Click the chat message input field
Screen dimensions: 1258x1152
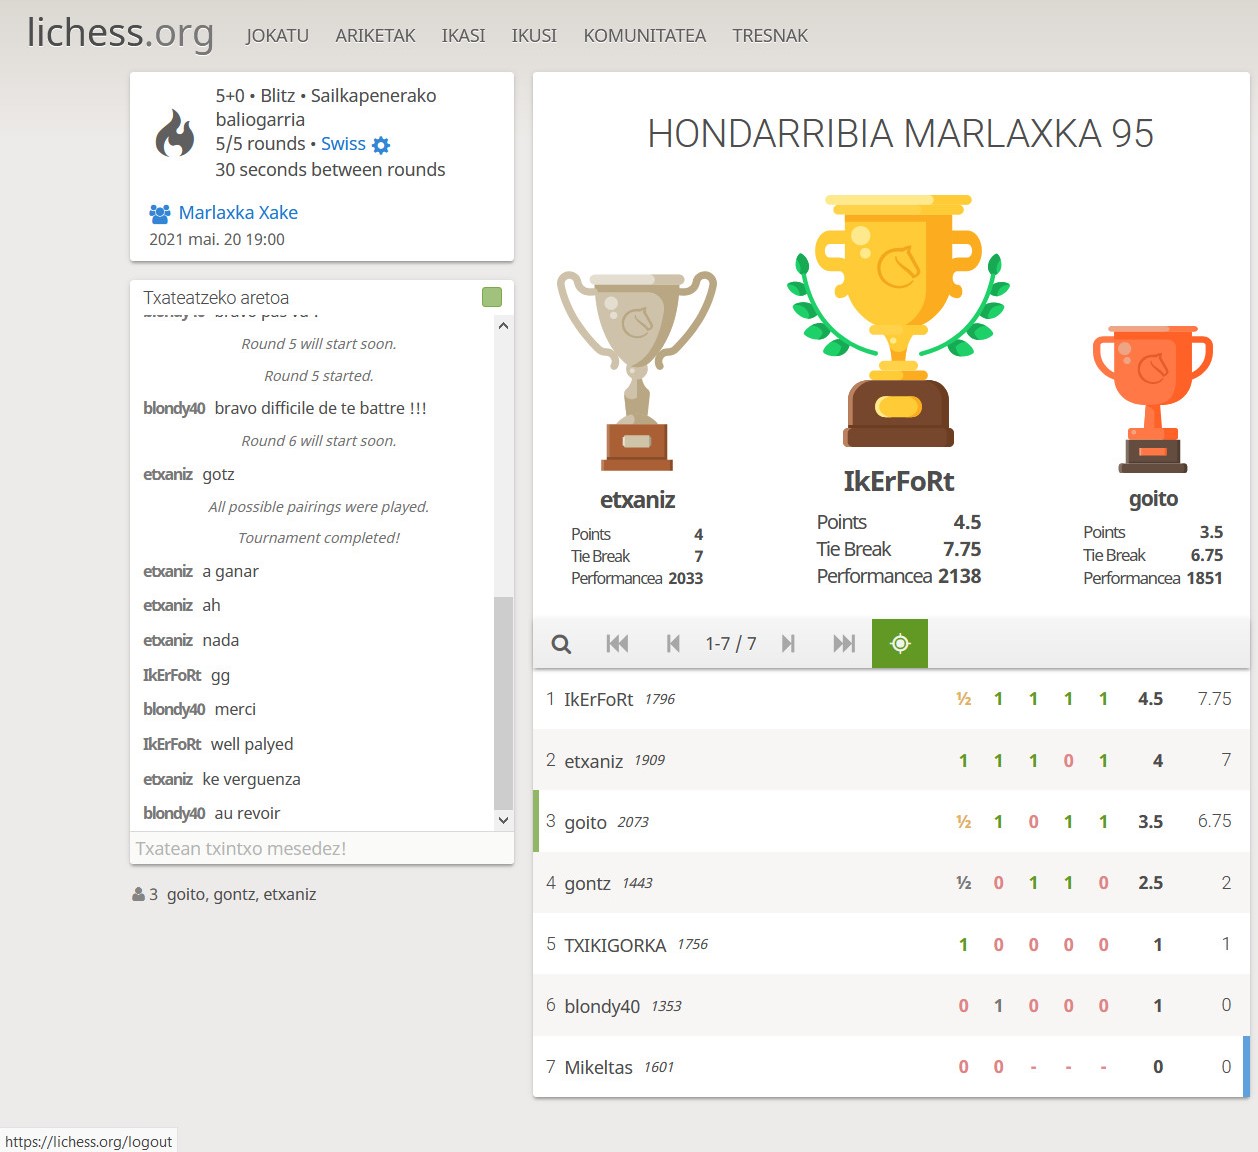pos(321,849)
